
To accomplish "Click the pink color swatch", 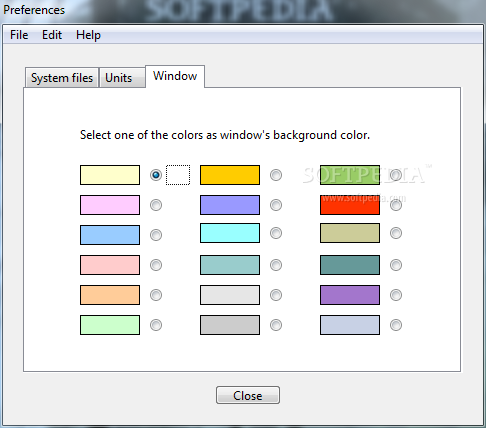I will pyautogui.click(x=110, y=205).
